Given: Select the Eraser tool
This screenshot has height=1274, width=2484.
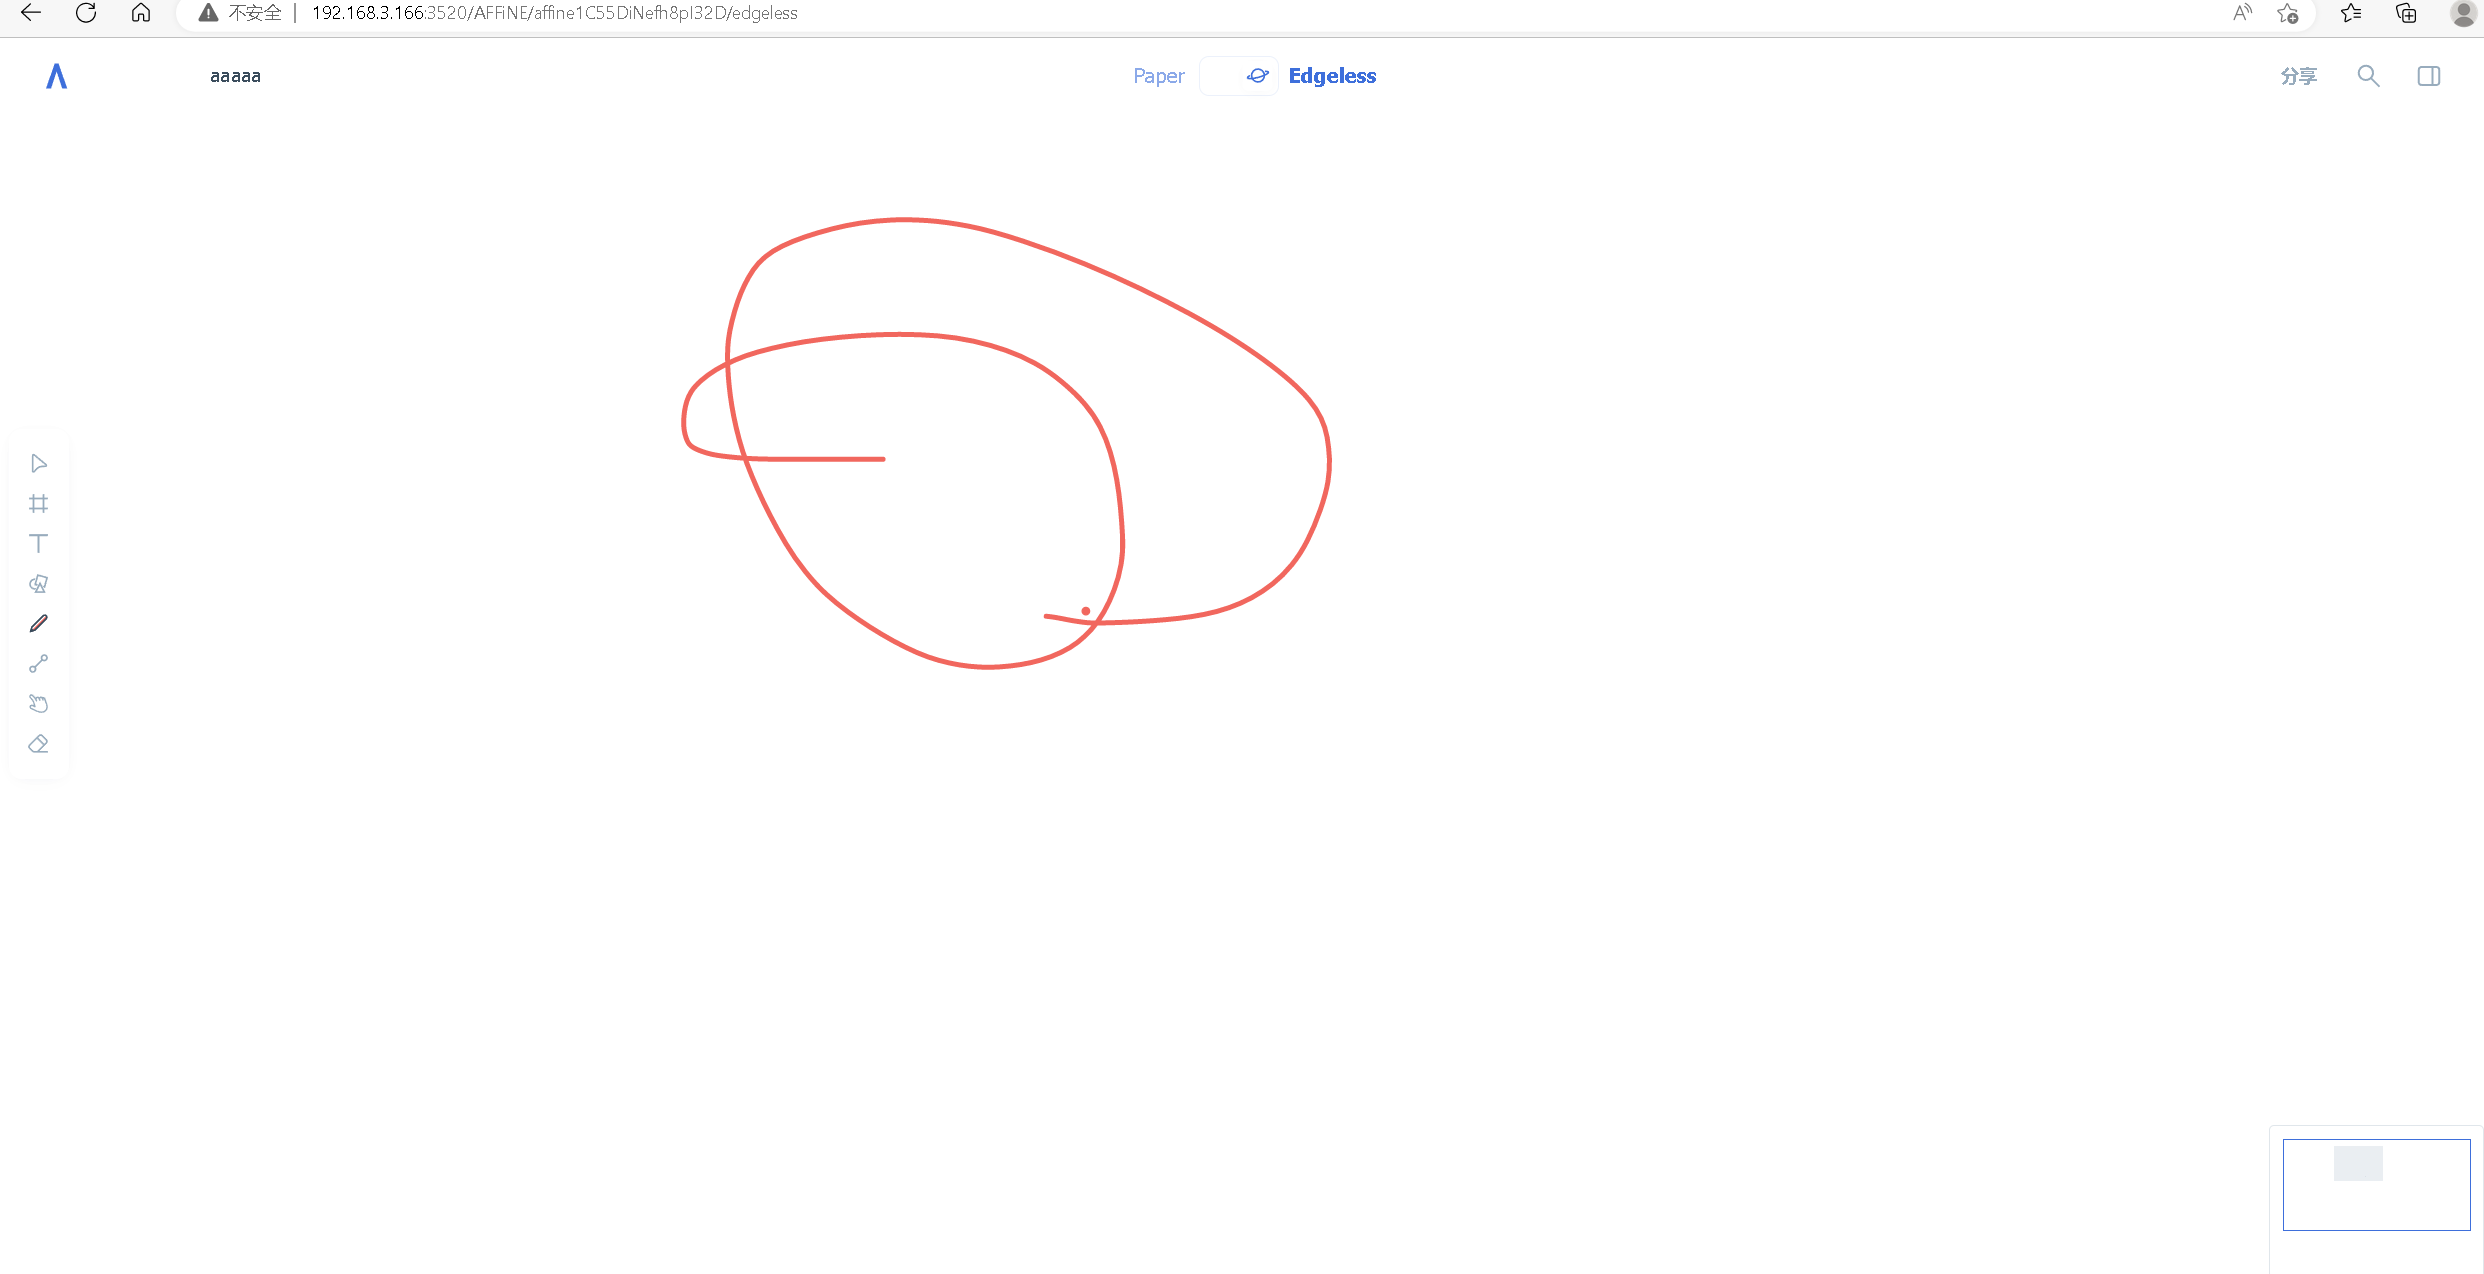Looking at the screenshot, I should 38,744.
